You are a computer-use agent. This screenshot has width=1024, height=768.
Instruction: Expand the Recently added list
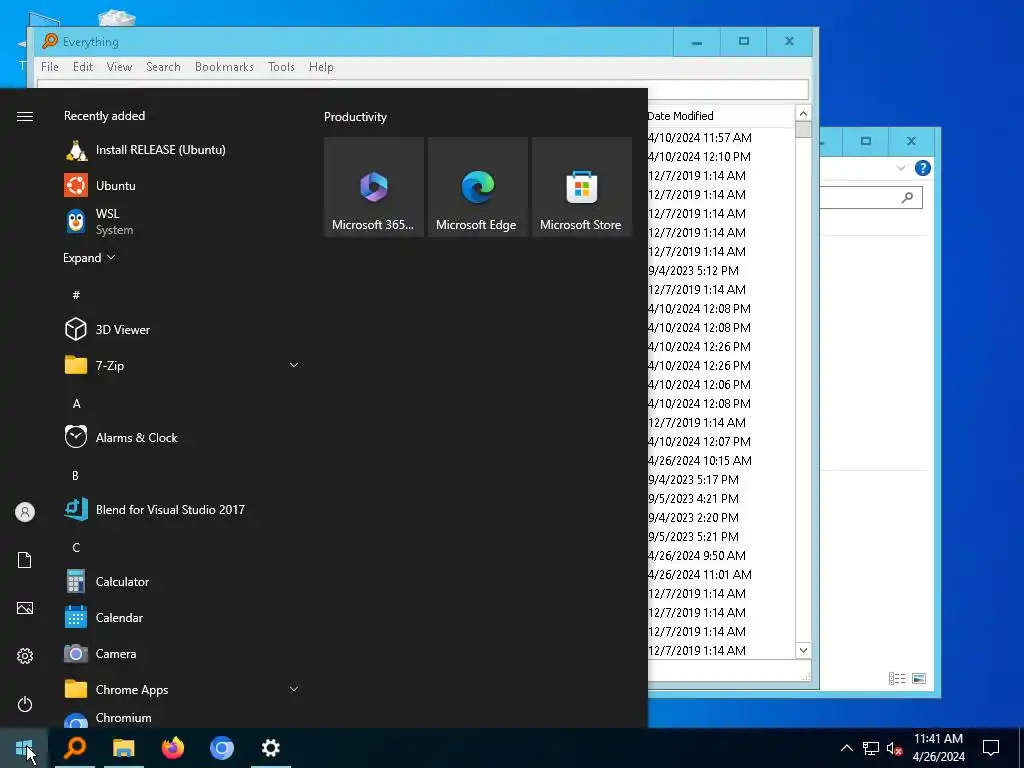point(89,258)
